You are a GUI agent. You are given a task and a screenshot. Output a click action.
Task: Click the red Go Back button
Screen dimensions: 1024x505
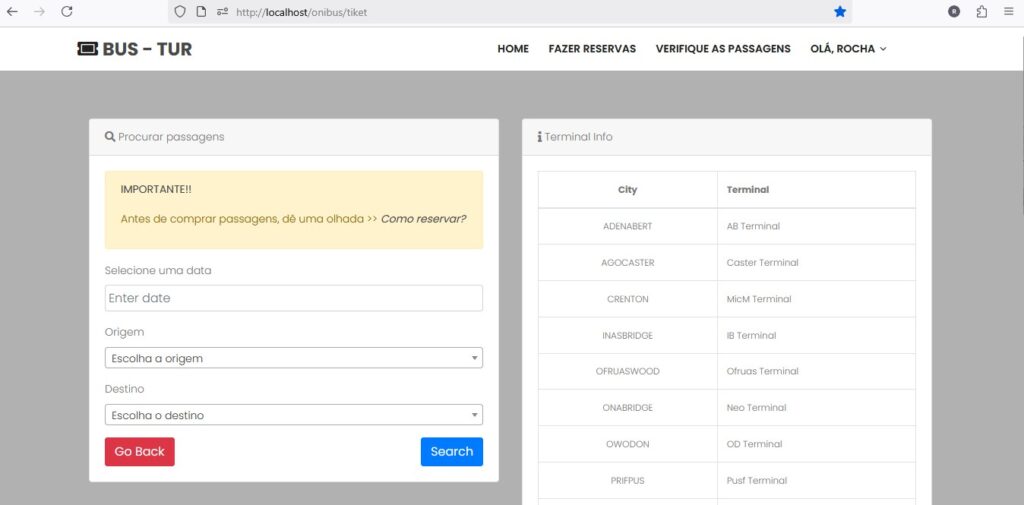tap(140, 451)
